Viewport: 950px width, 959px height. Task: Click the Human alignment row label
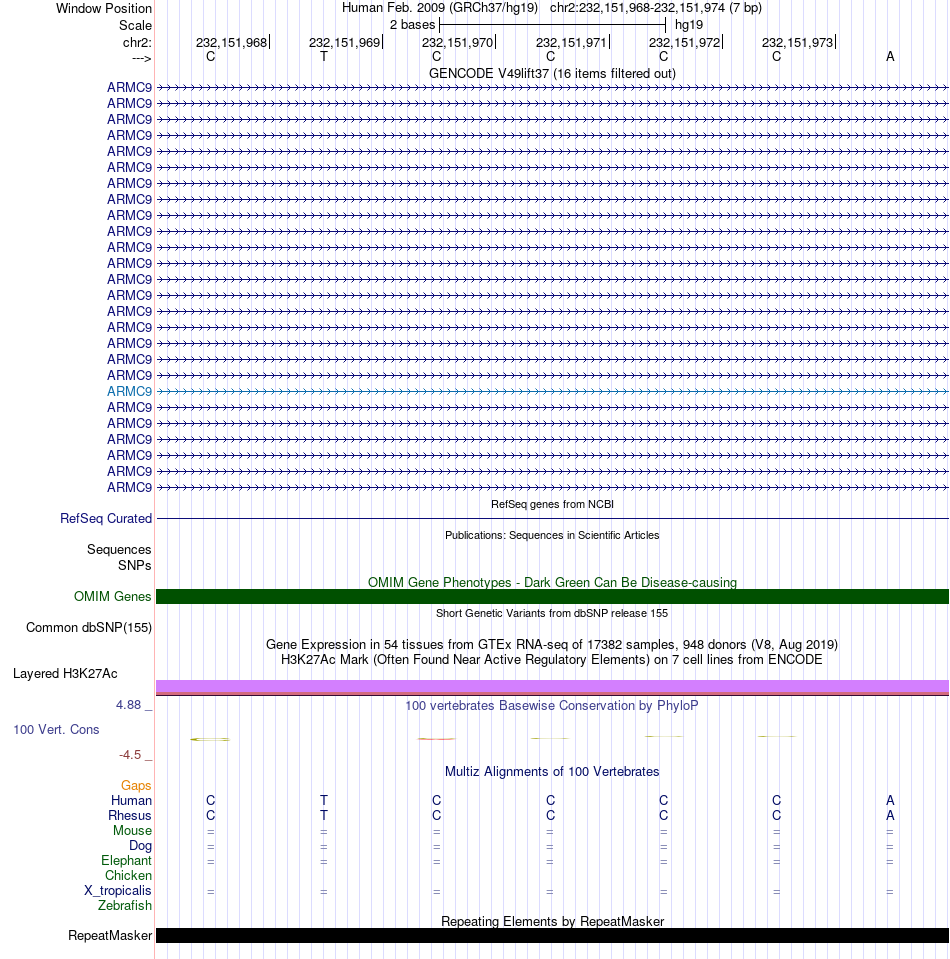[131, 801]
